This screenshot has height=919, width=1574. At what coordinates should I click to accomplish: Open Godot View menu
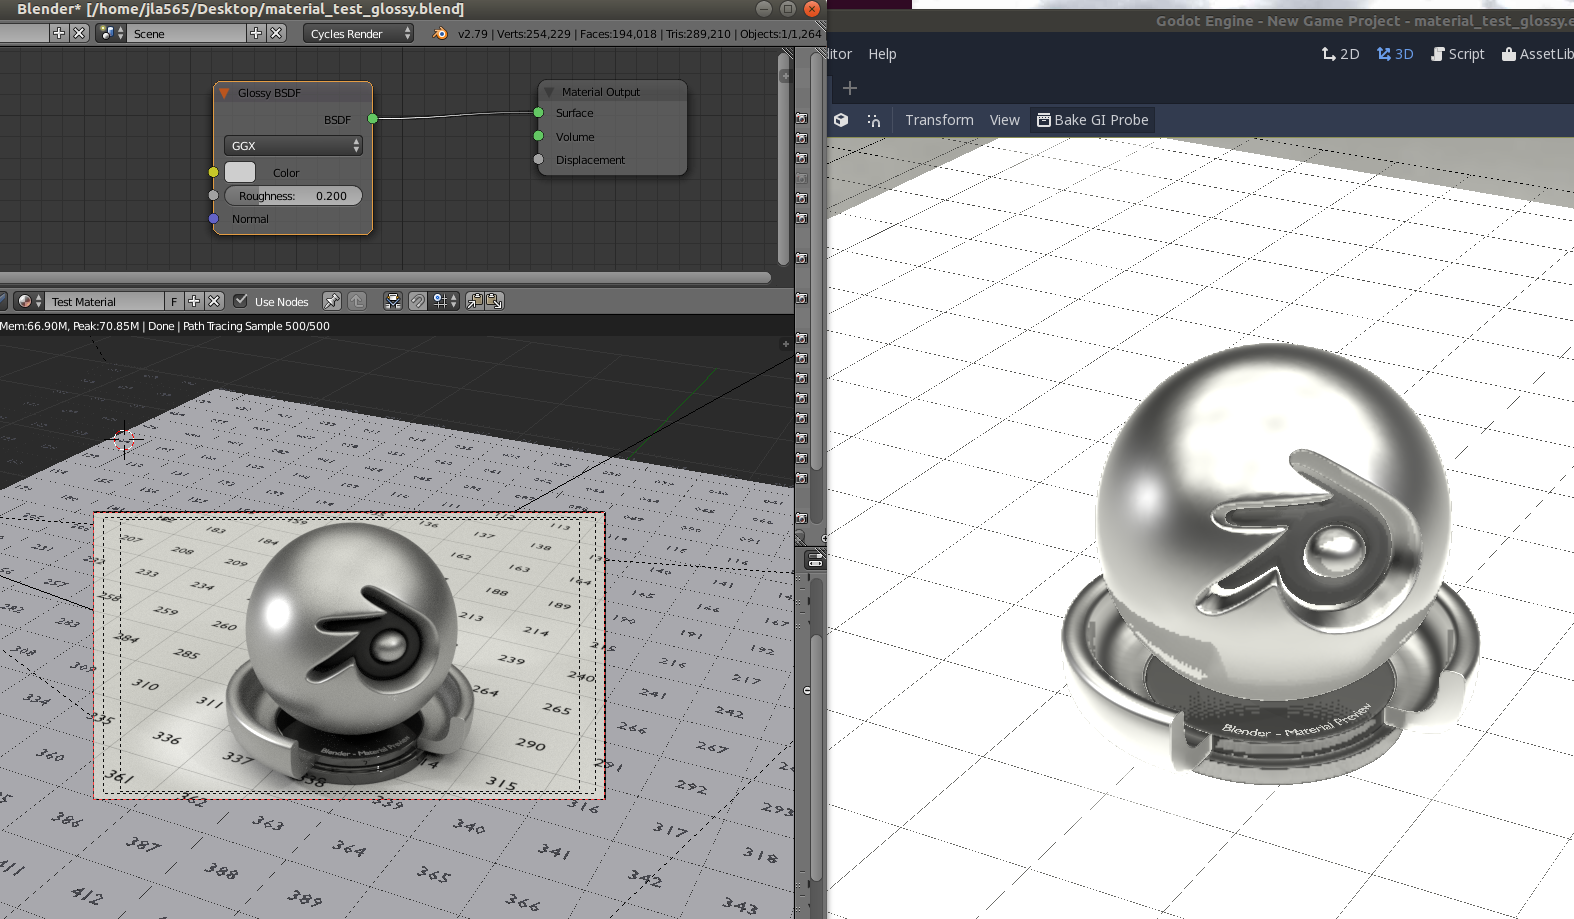point(1005,120)
